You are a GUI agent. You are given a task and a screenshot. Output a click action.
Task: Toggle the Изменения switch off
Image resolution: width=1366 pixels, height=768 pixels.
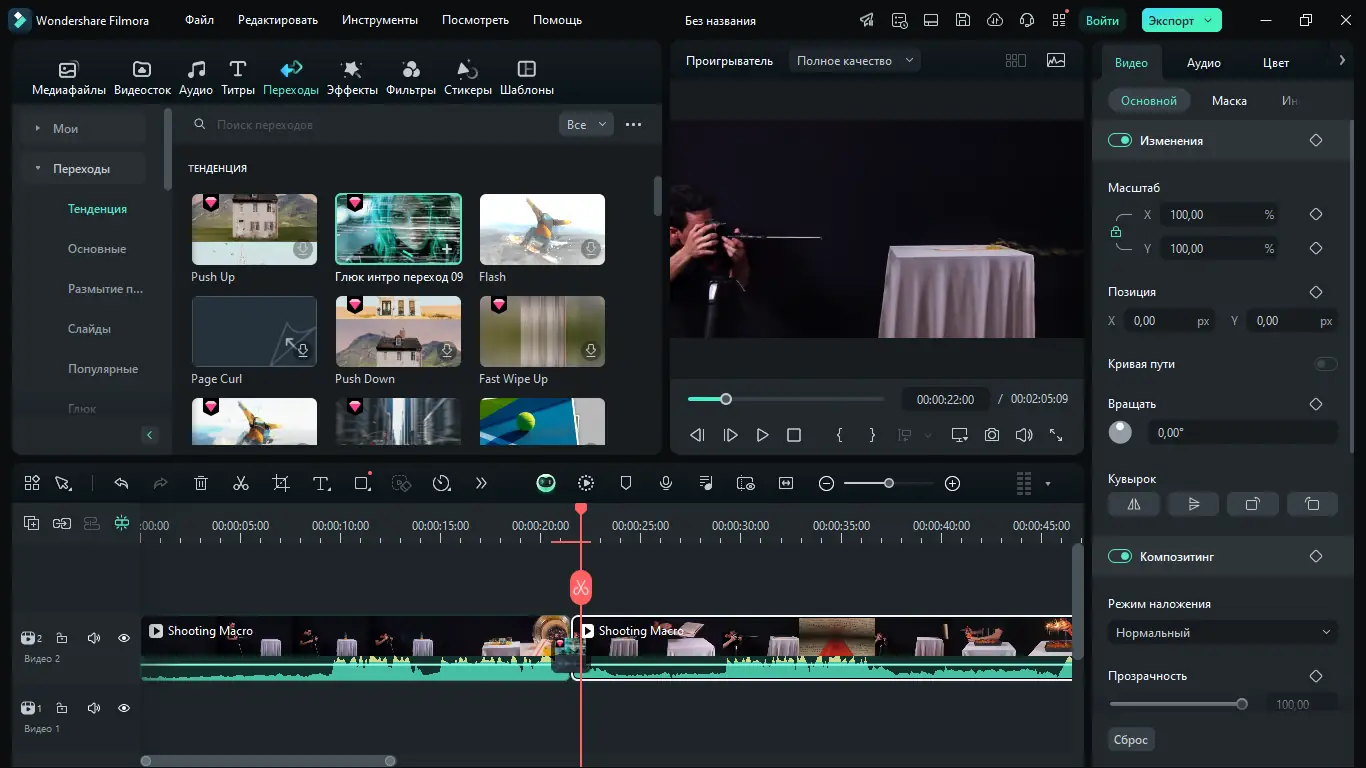click(1119, 141)
